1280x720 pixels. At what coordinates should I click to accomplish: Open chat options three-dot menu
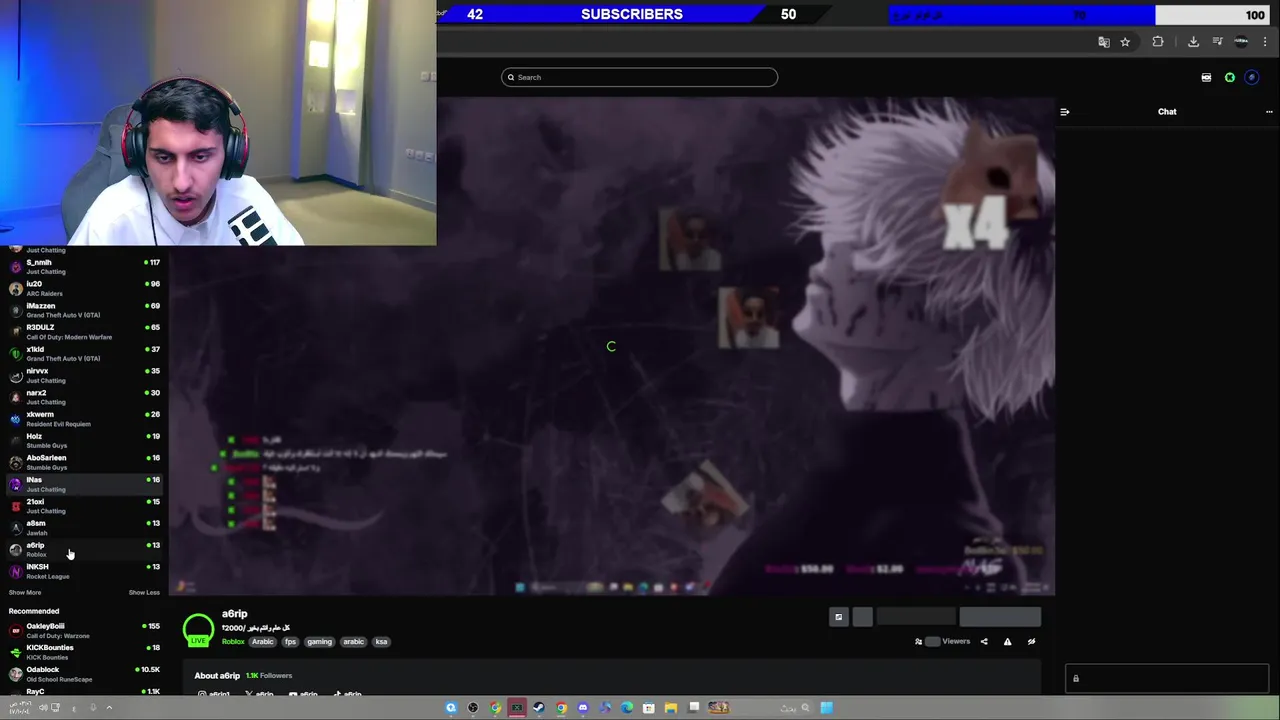pyautogui.click(x=1269, y=112)
